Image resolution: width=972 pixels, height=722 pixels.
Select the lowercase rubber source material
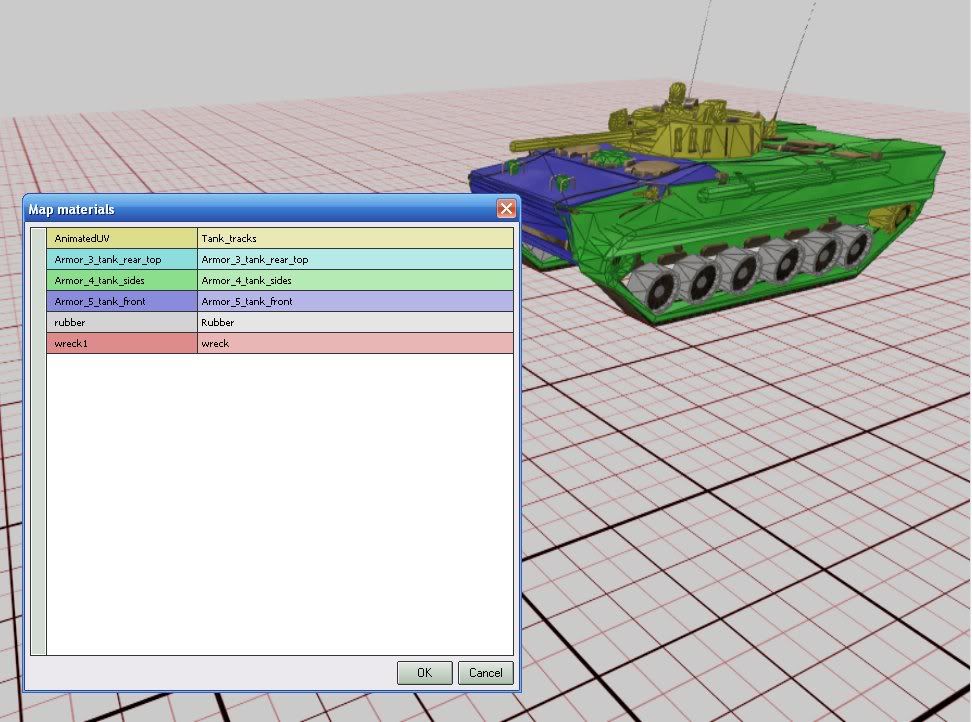[x=122, y=322]
